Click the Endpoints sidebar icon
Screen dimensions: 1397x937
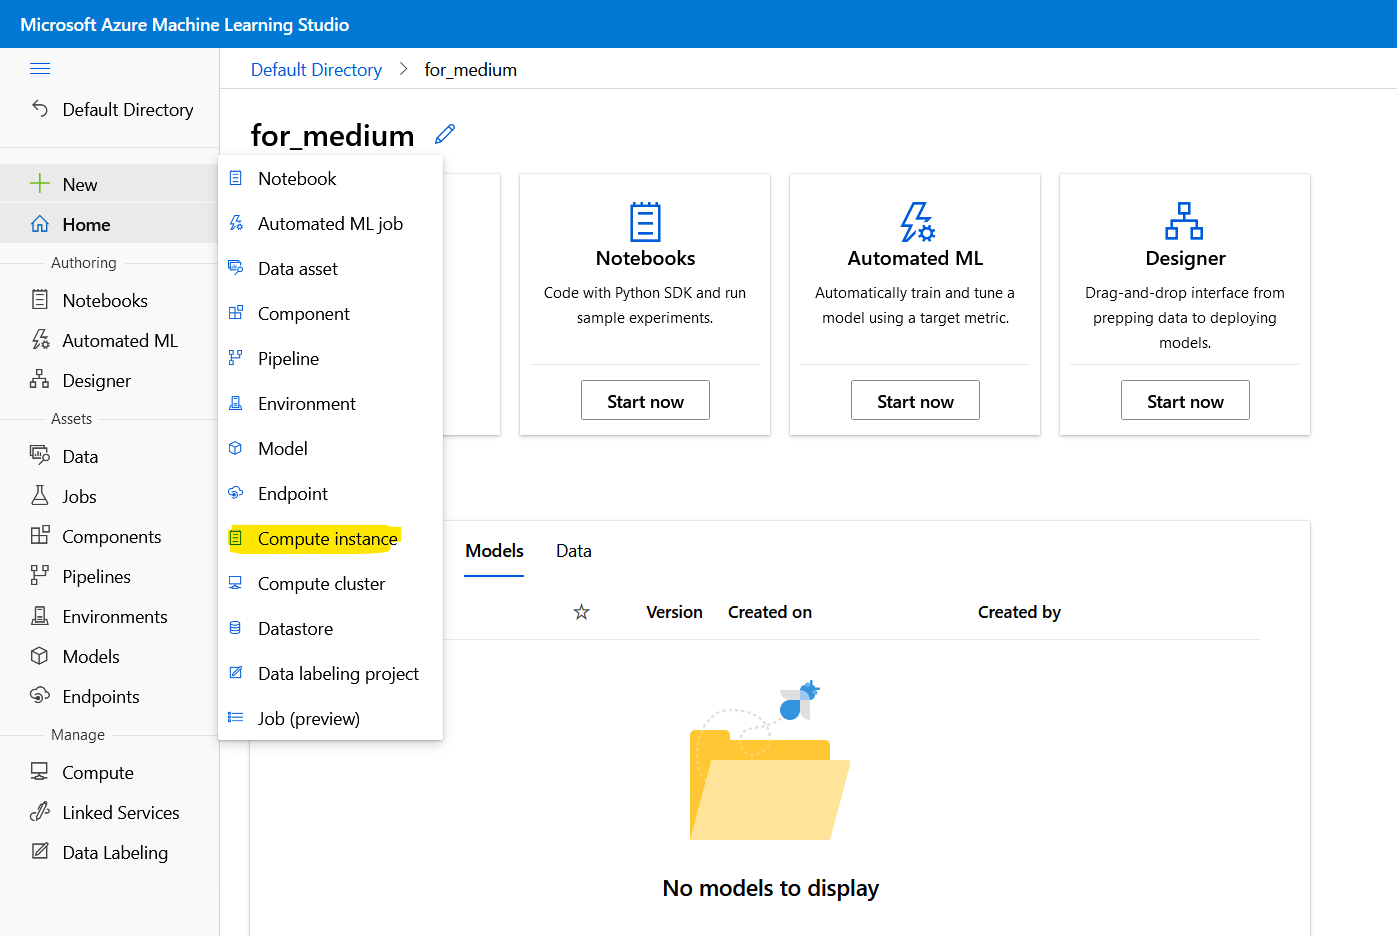pos(40,695)
